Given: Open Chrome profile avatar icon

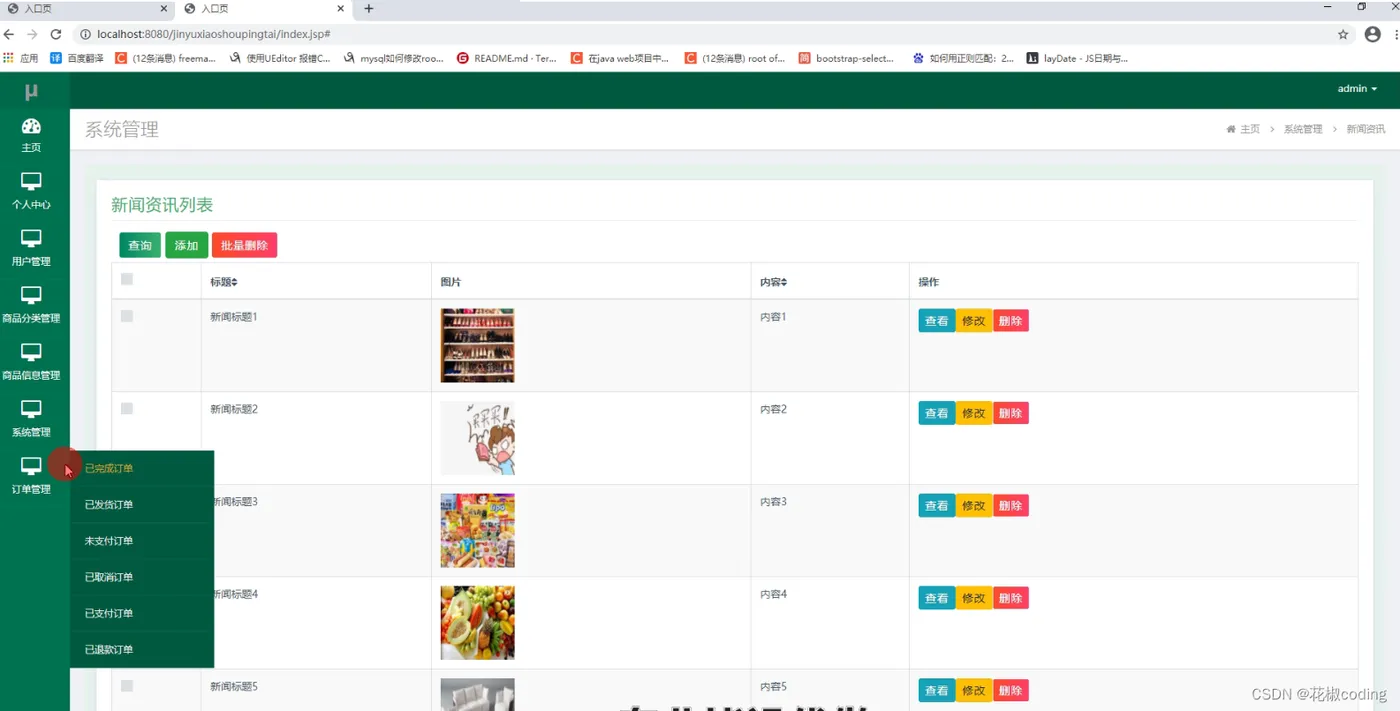Looking at the screenshot, I should point(1372,34).
